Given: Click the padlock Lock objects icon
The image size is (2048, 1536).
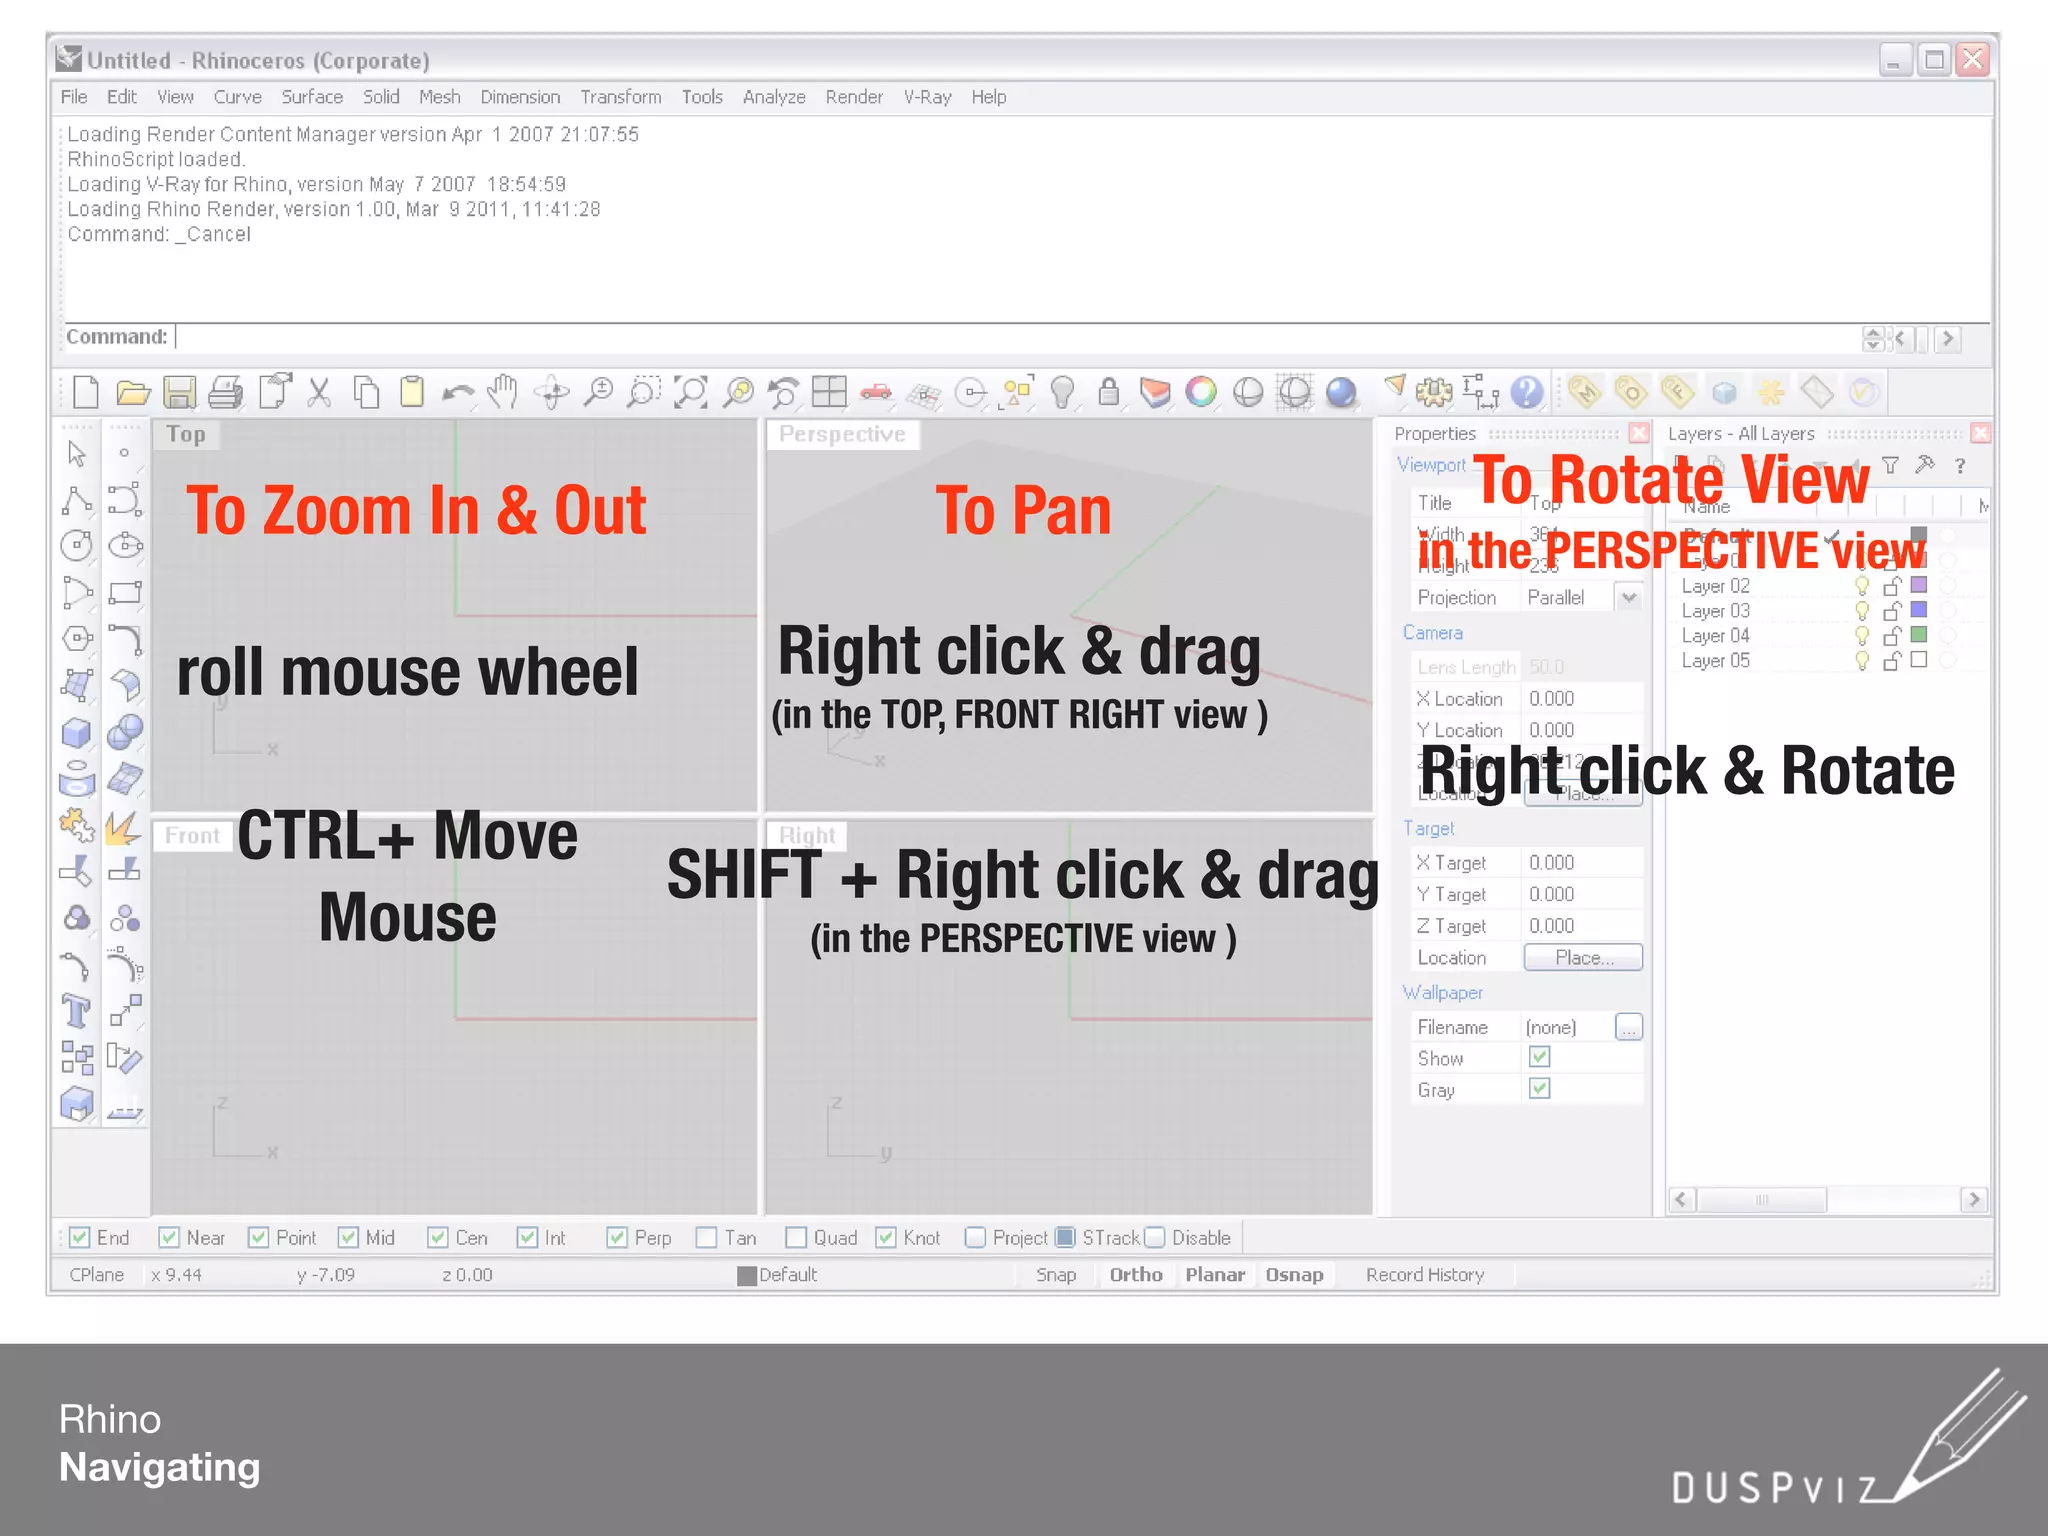Looking at the screenshot, I should (x=1109, y=392).
